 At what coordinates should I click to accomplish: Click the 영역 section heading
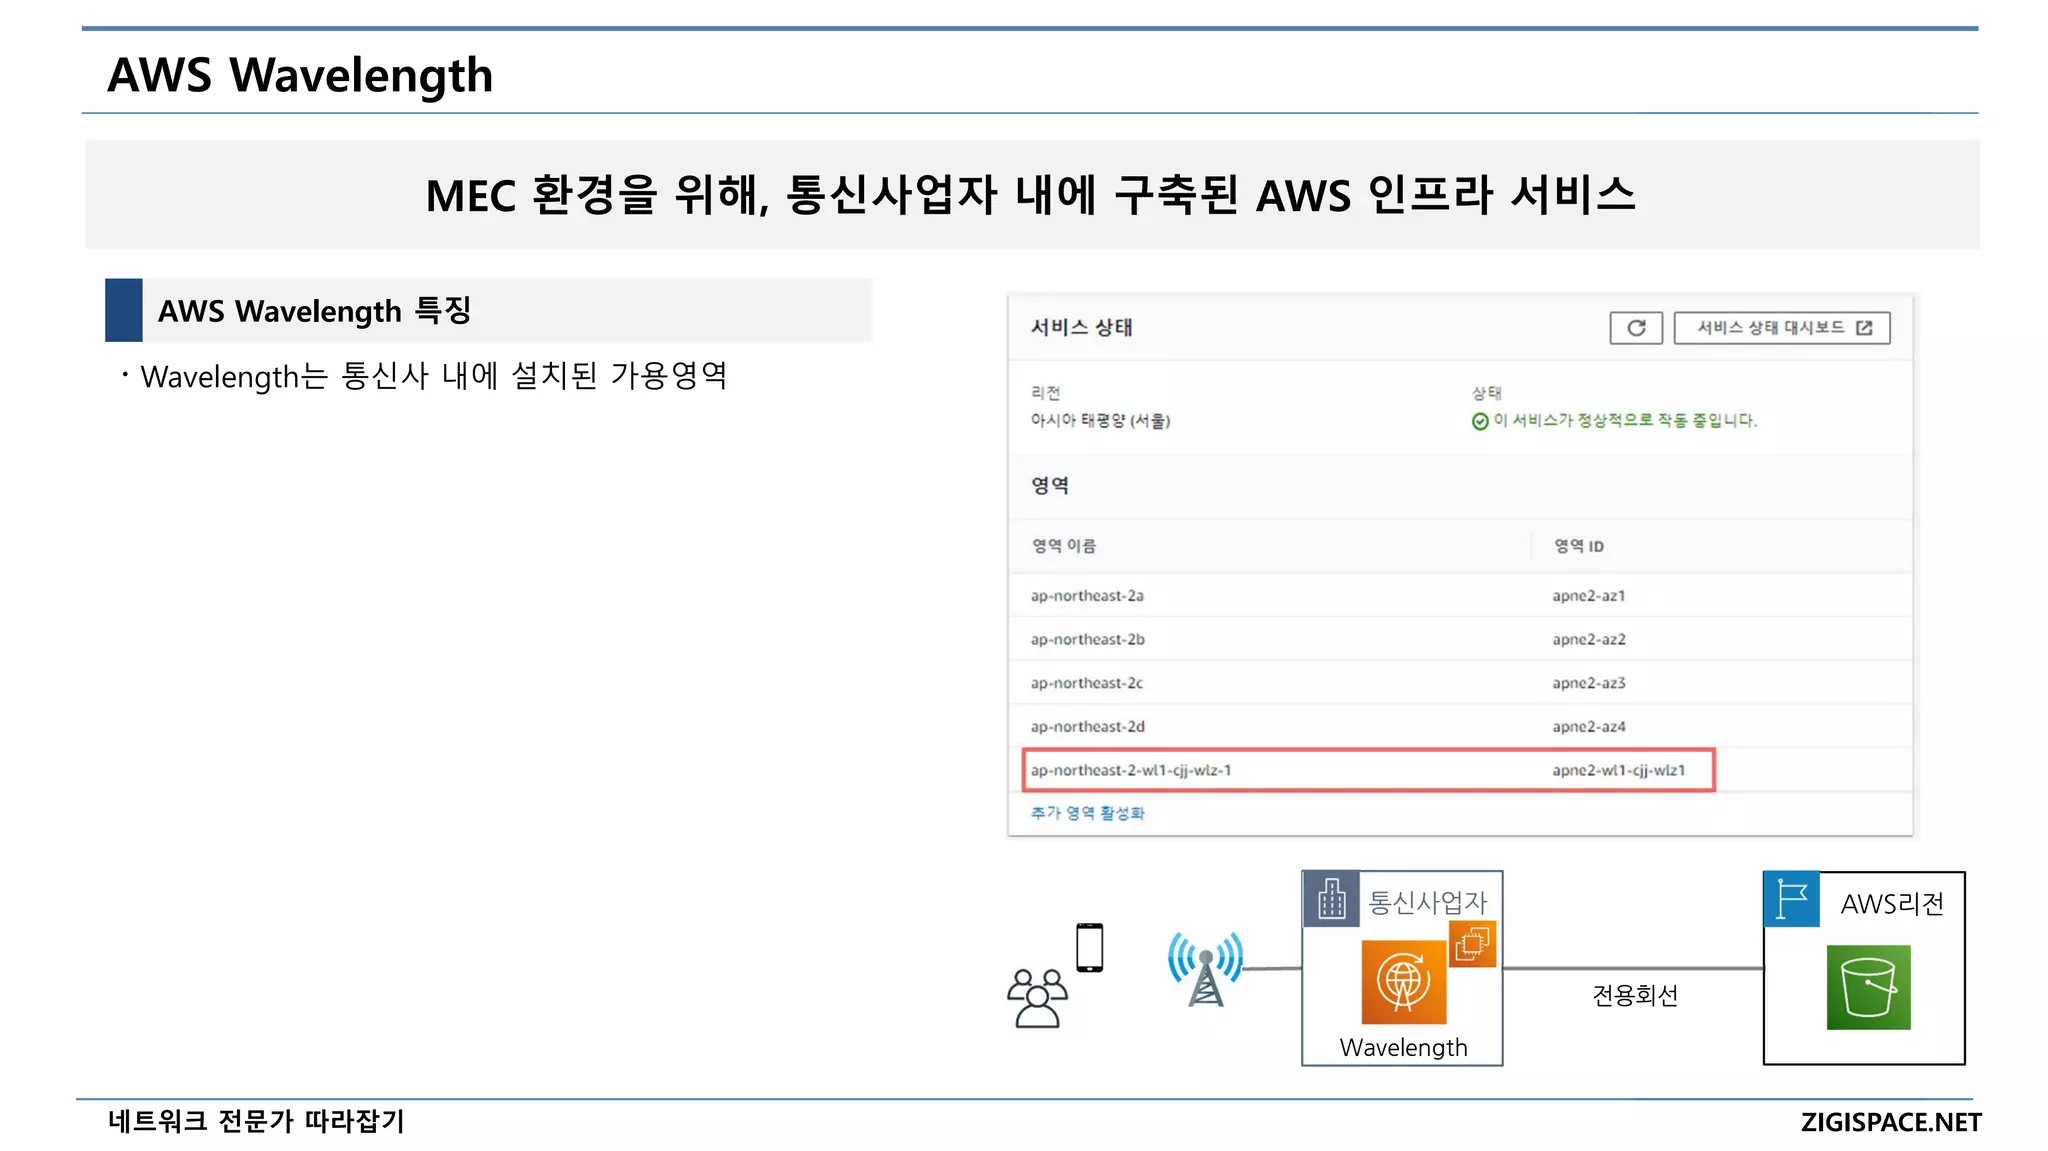point(1050,485)
